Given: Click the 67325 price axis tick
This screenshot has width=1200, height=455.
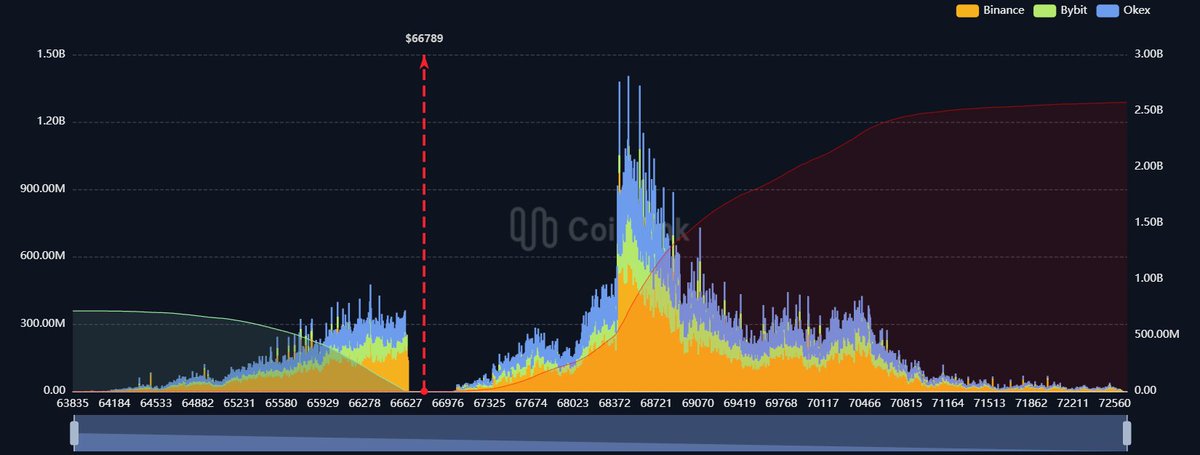Looking at the screenshot, I should point(490,404).
